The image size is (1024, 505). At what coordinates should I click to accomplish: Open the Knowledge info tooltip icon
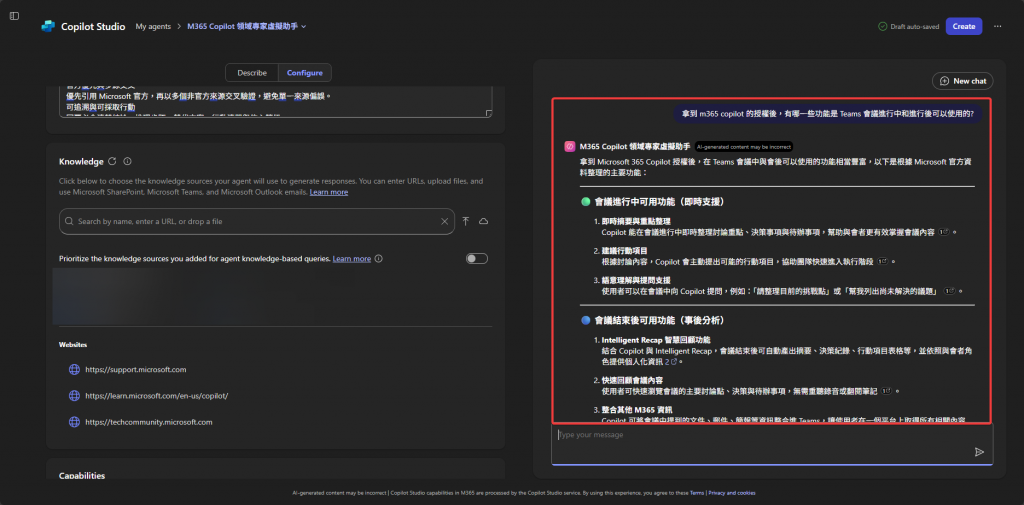[x=127, y=161]
